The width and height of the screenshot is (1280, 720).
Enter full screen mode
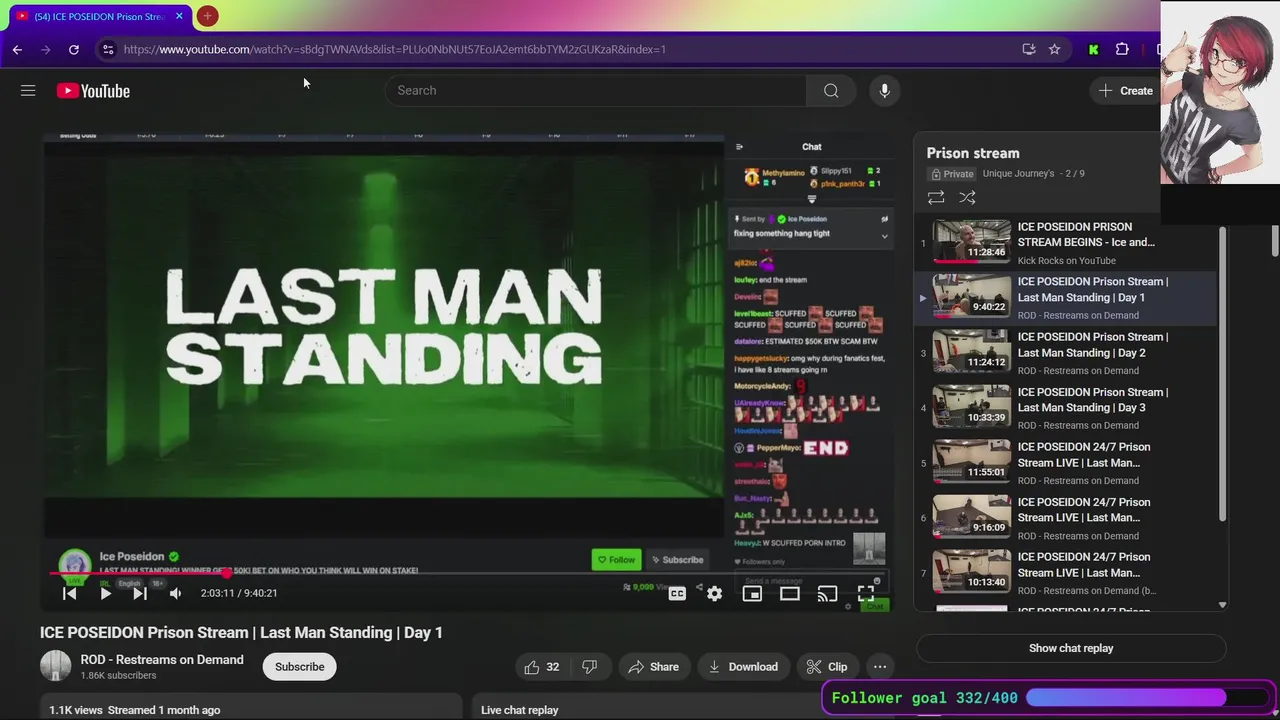865,593
